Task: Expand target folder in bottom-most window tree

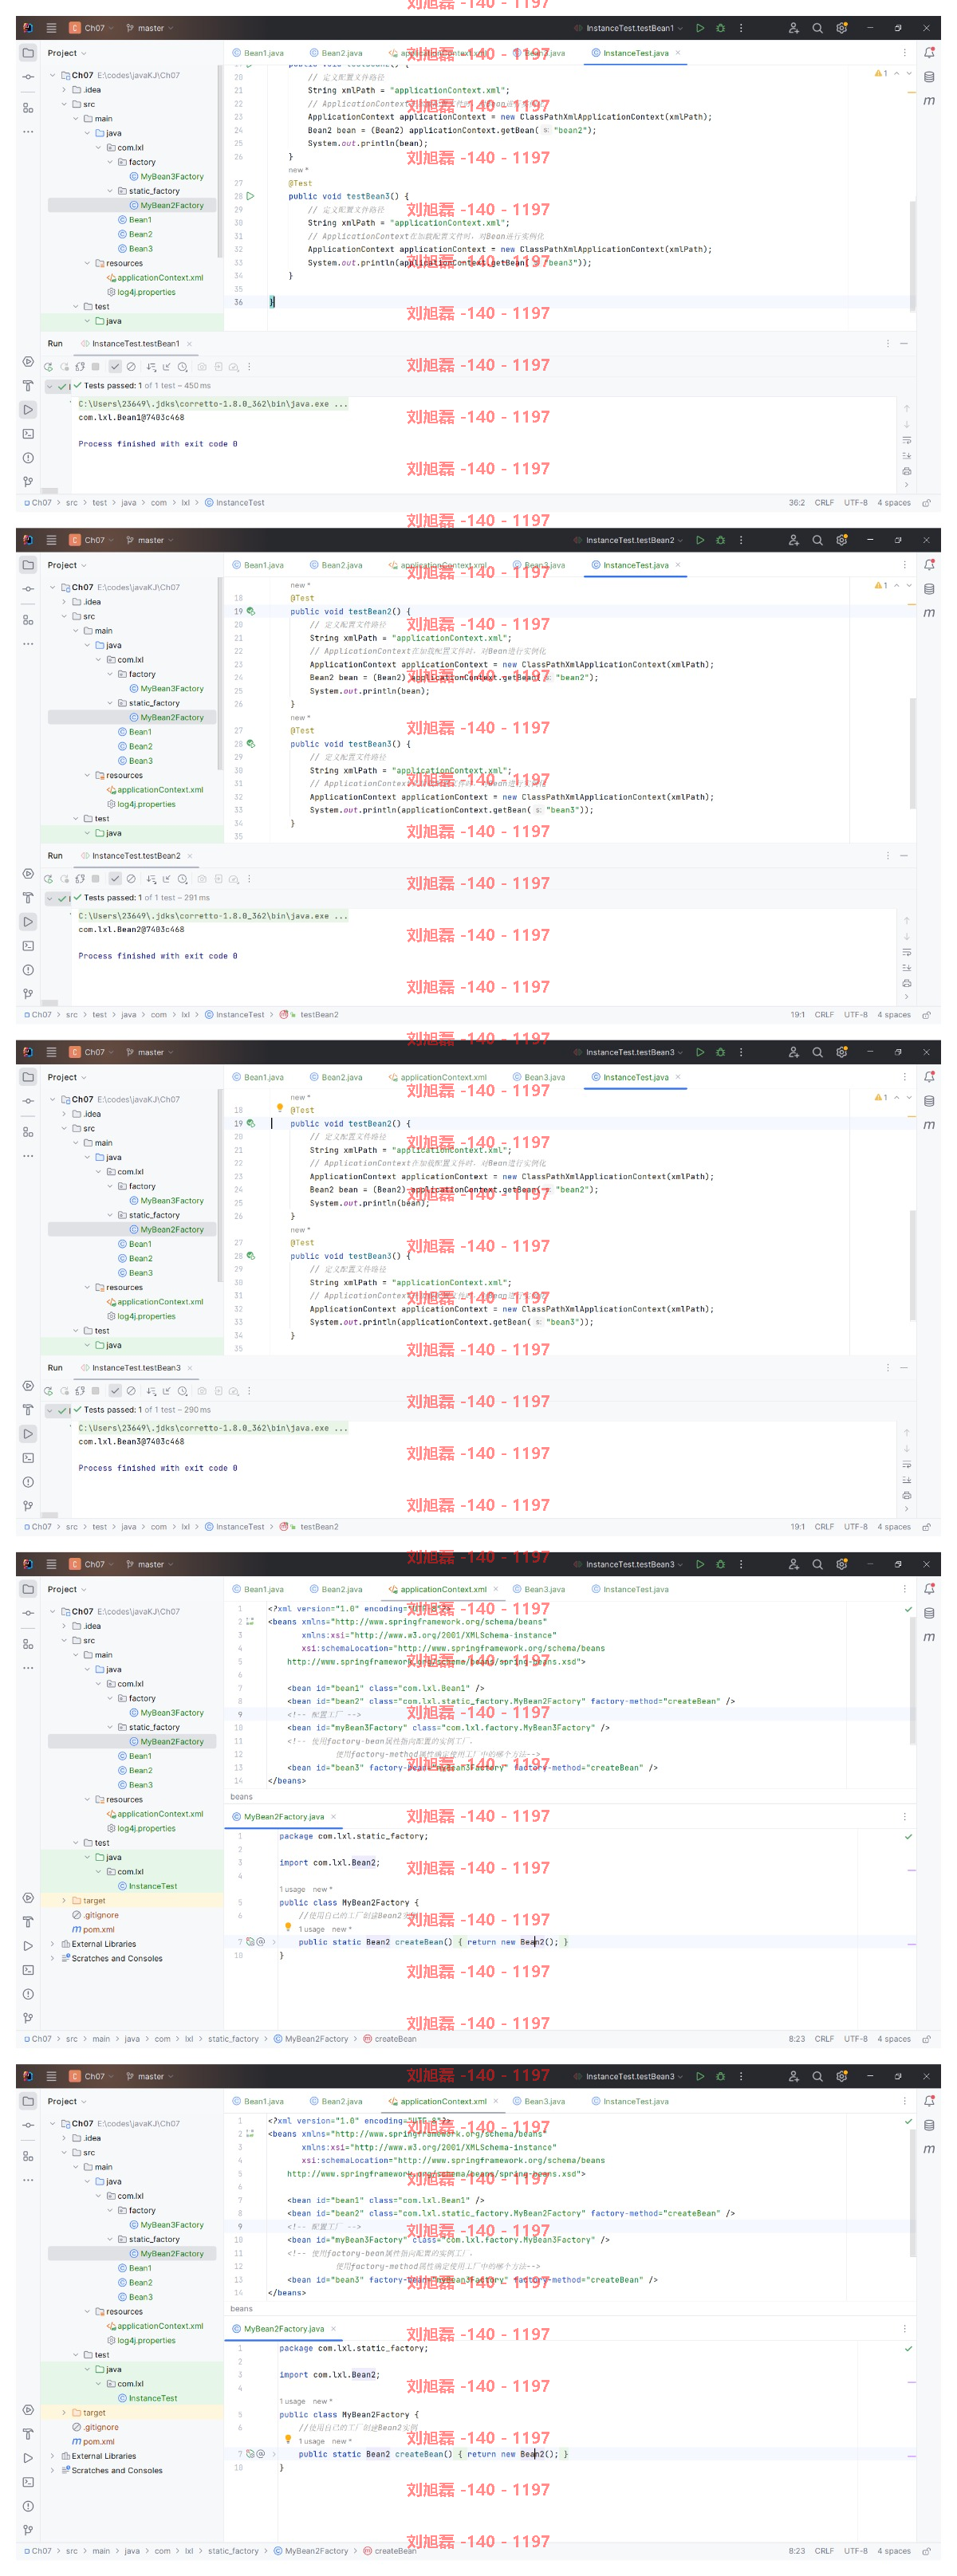Action: click(x=64, y=2413)
